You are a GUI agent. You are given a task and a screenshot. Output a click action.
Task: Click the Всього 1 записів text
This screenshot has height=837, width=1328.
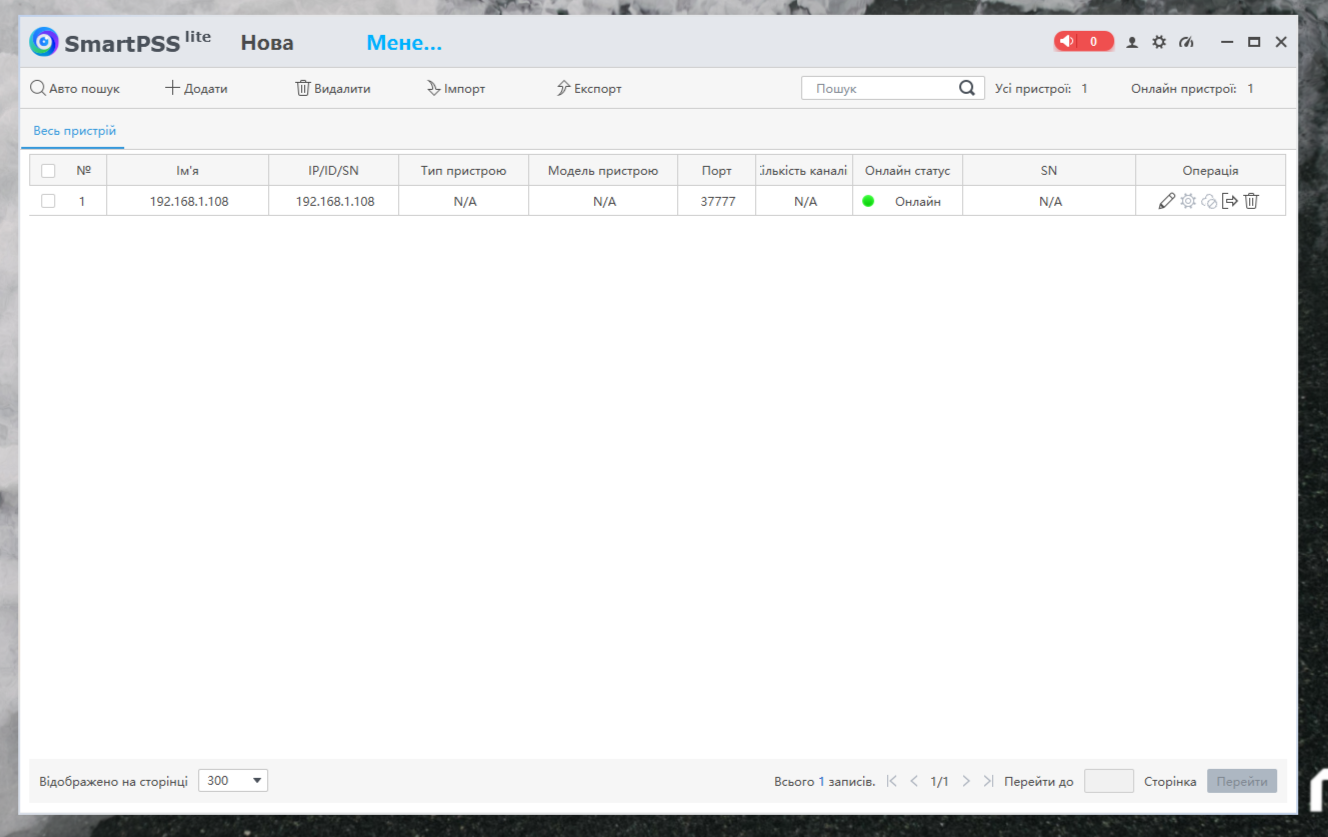pyautogui.click(x=825, y=781)
